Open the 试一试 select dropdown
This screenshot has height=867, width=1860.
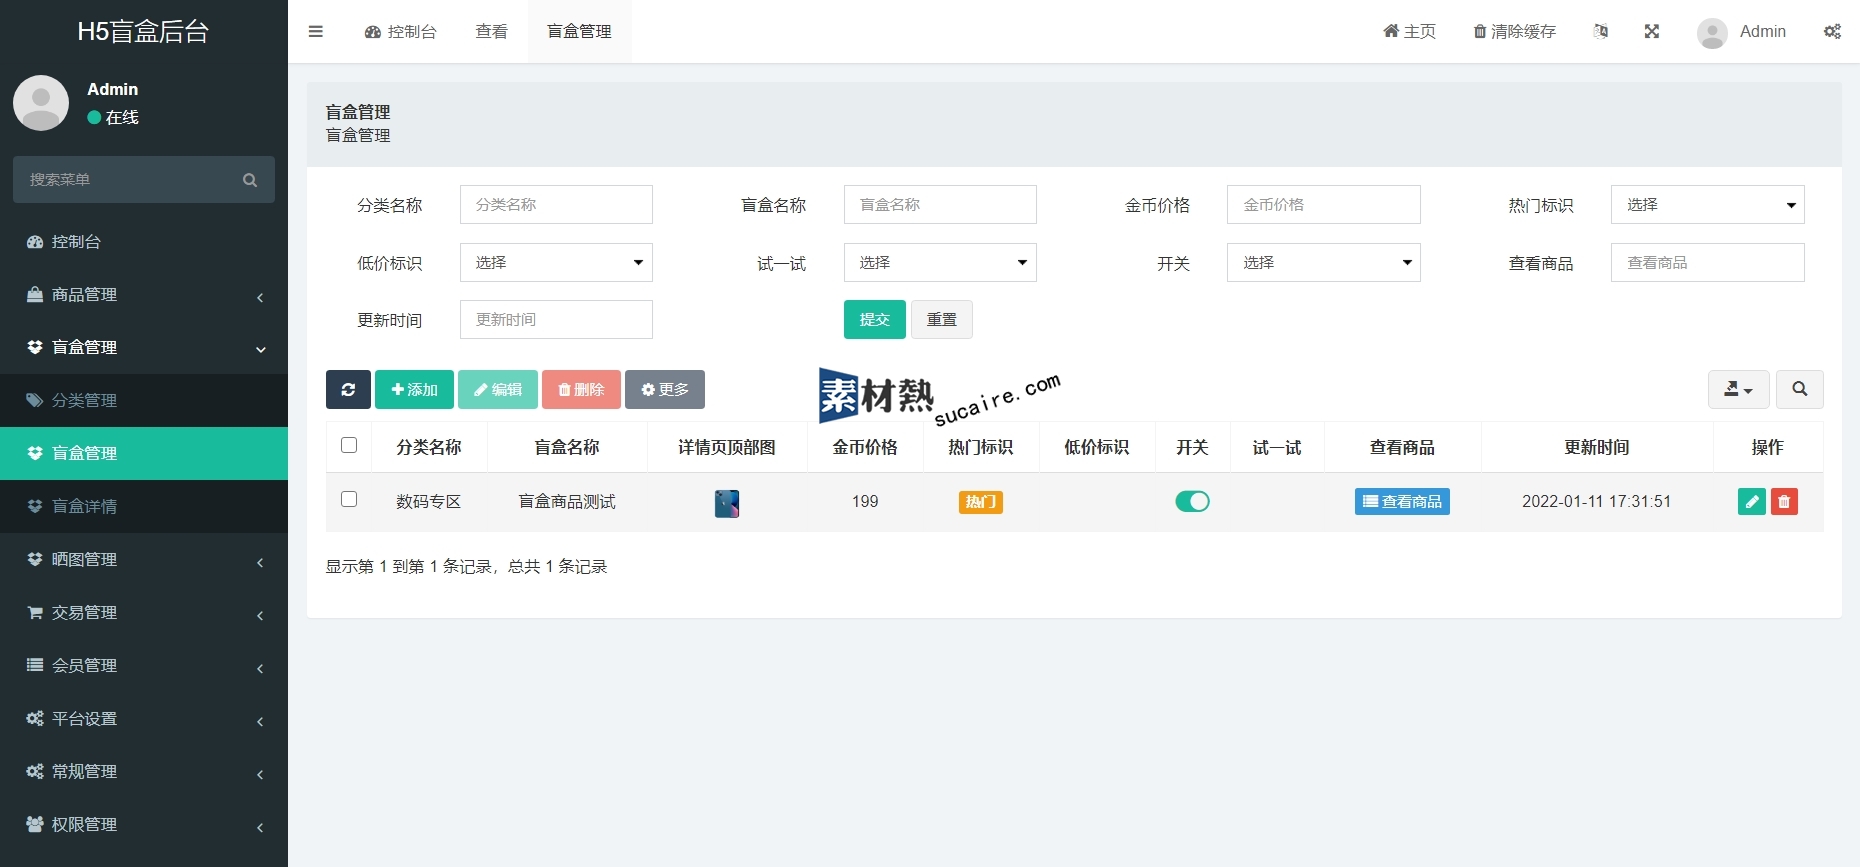point(940,262)
